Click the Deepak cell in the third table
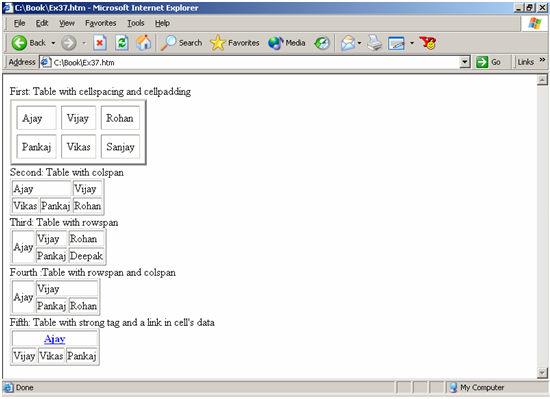 [x=86, y=256]
